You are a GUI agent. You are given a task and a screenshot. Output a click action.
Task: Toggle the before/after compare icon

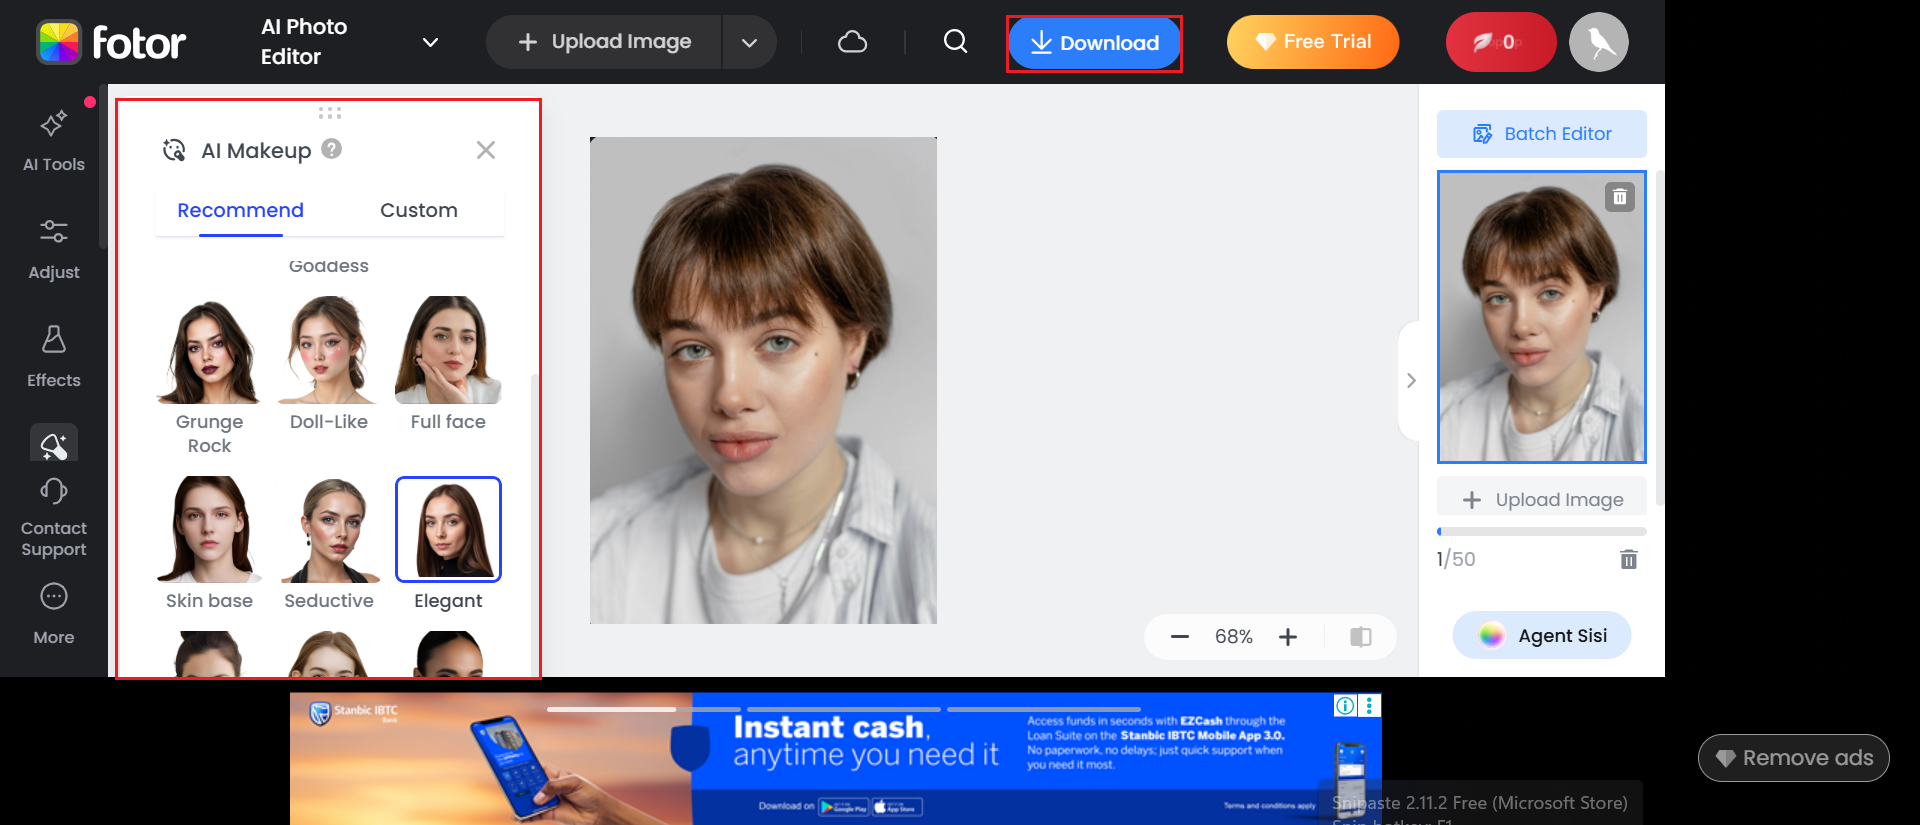coord(1361,637)
